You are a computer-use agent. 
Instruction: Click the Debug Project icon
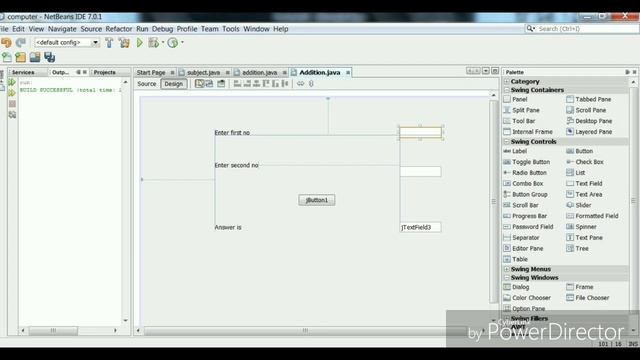153,42
